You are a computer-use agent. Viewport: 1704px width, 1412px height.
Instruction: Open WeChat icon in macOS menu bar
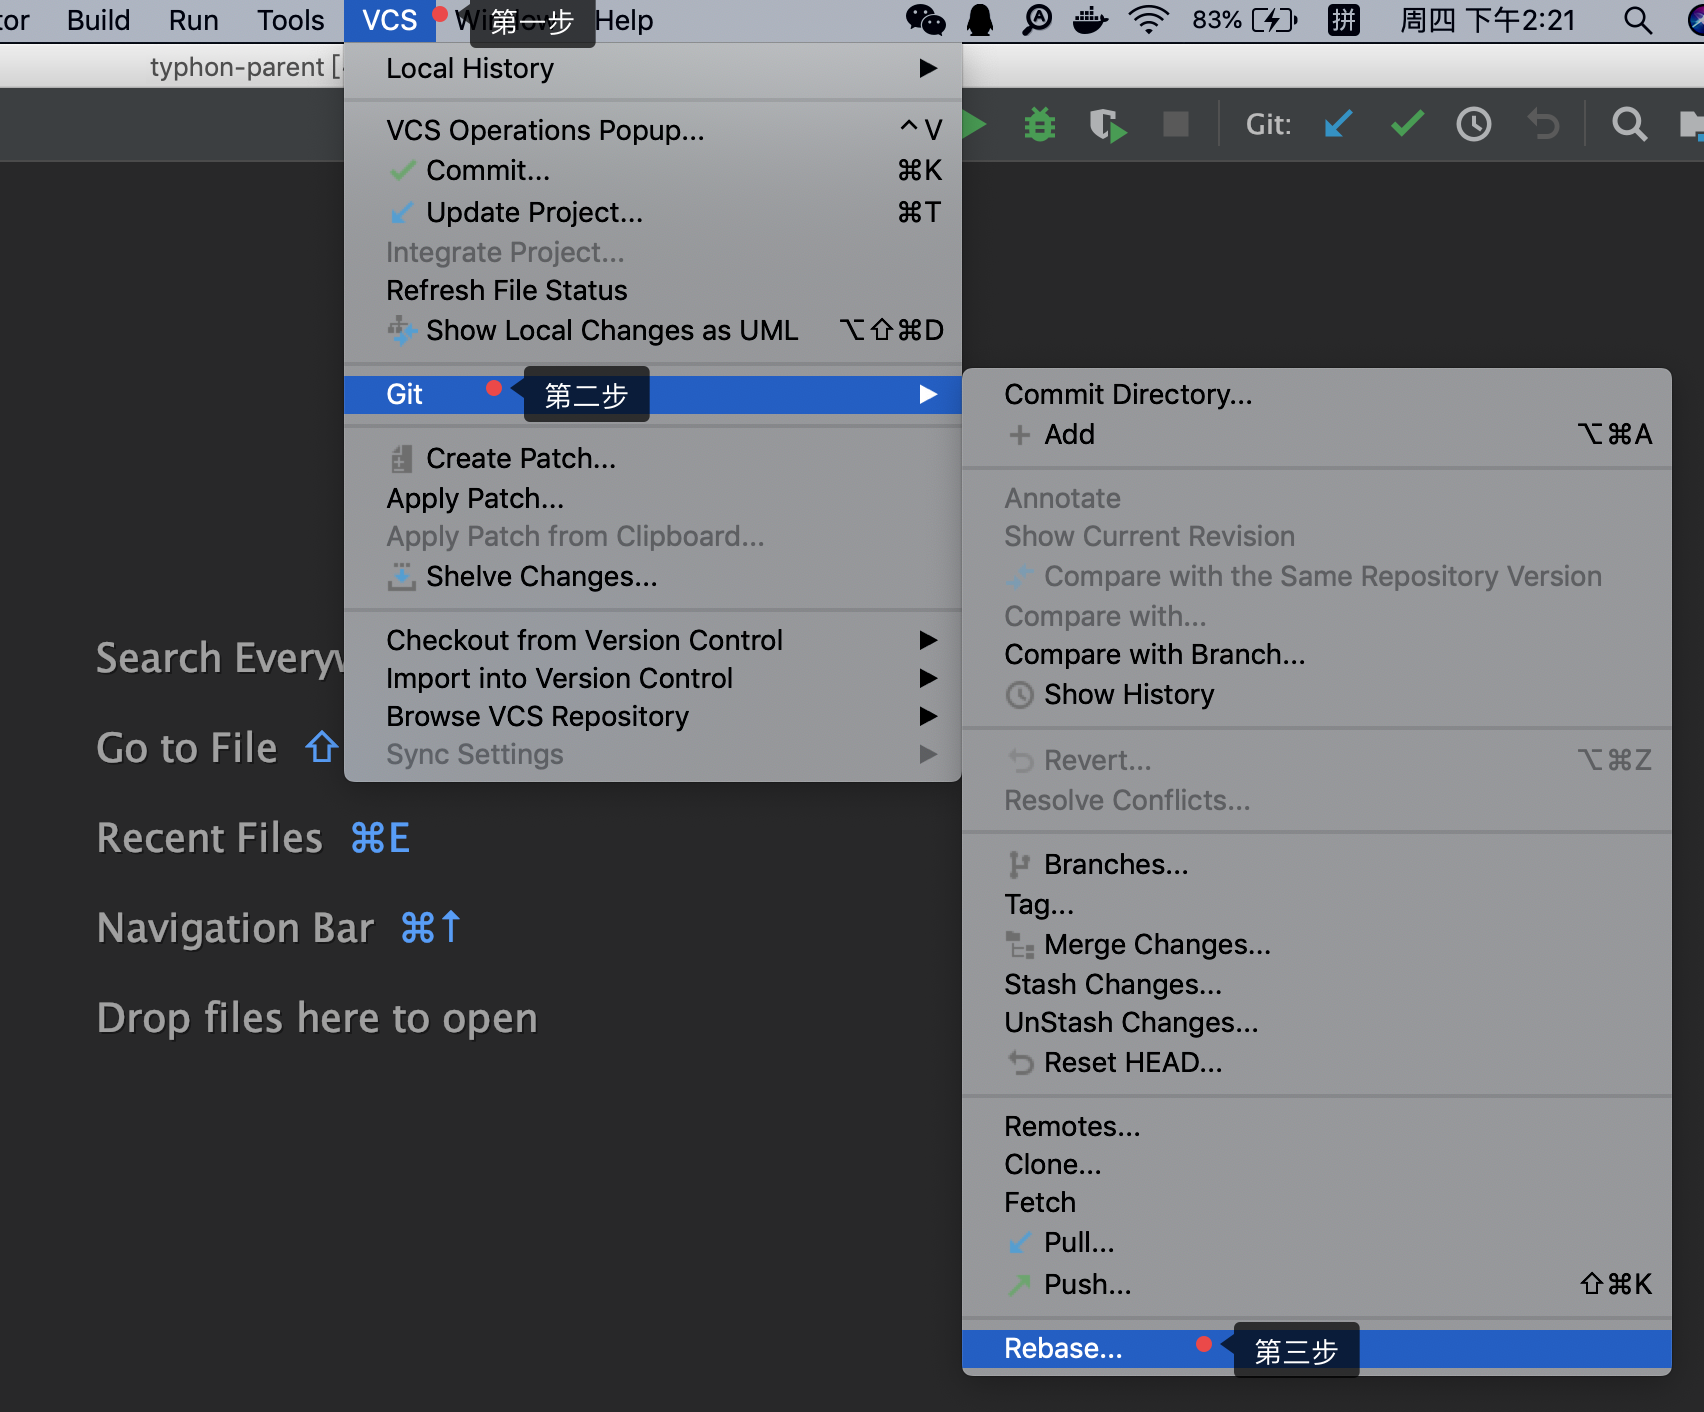[925, 20]
